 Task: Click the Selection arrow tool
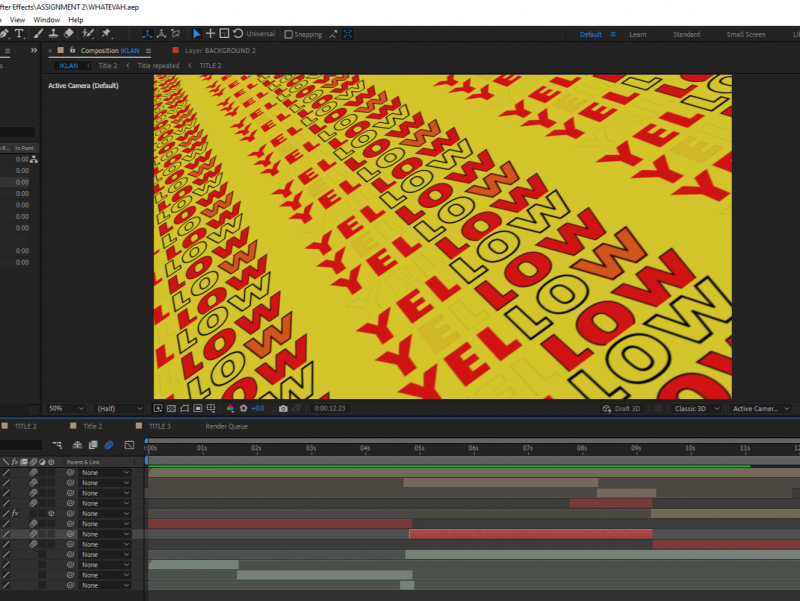(196, 34)
